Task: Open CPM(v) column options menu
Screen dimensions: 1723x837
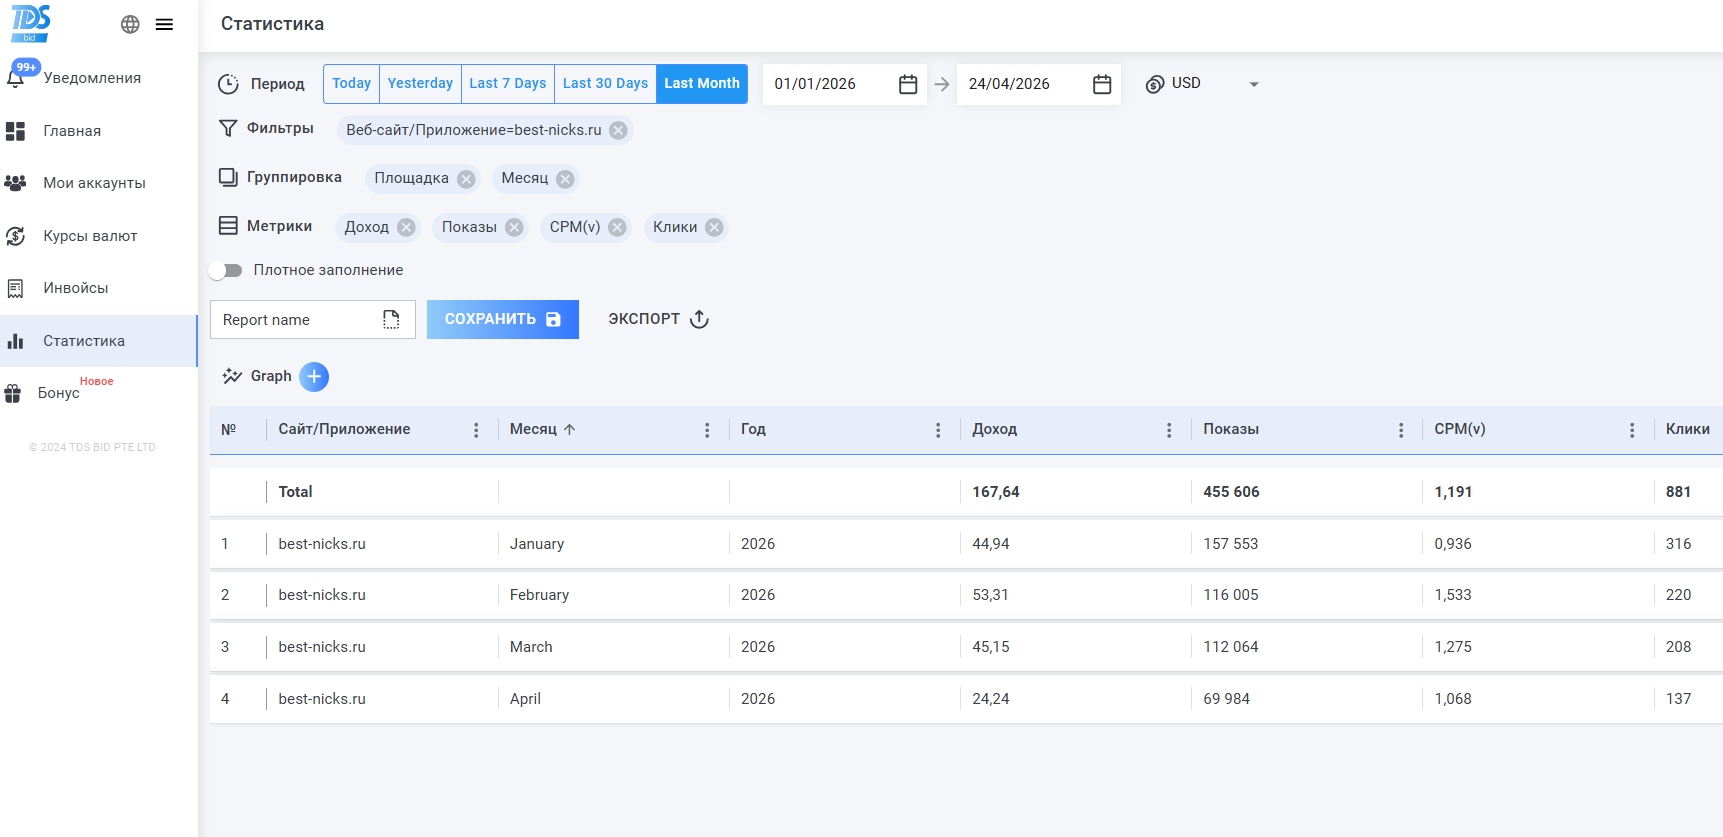Action: tap(1632, 430)
